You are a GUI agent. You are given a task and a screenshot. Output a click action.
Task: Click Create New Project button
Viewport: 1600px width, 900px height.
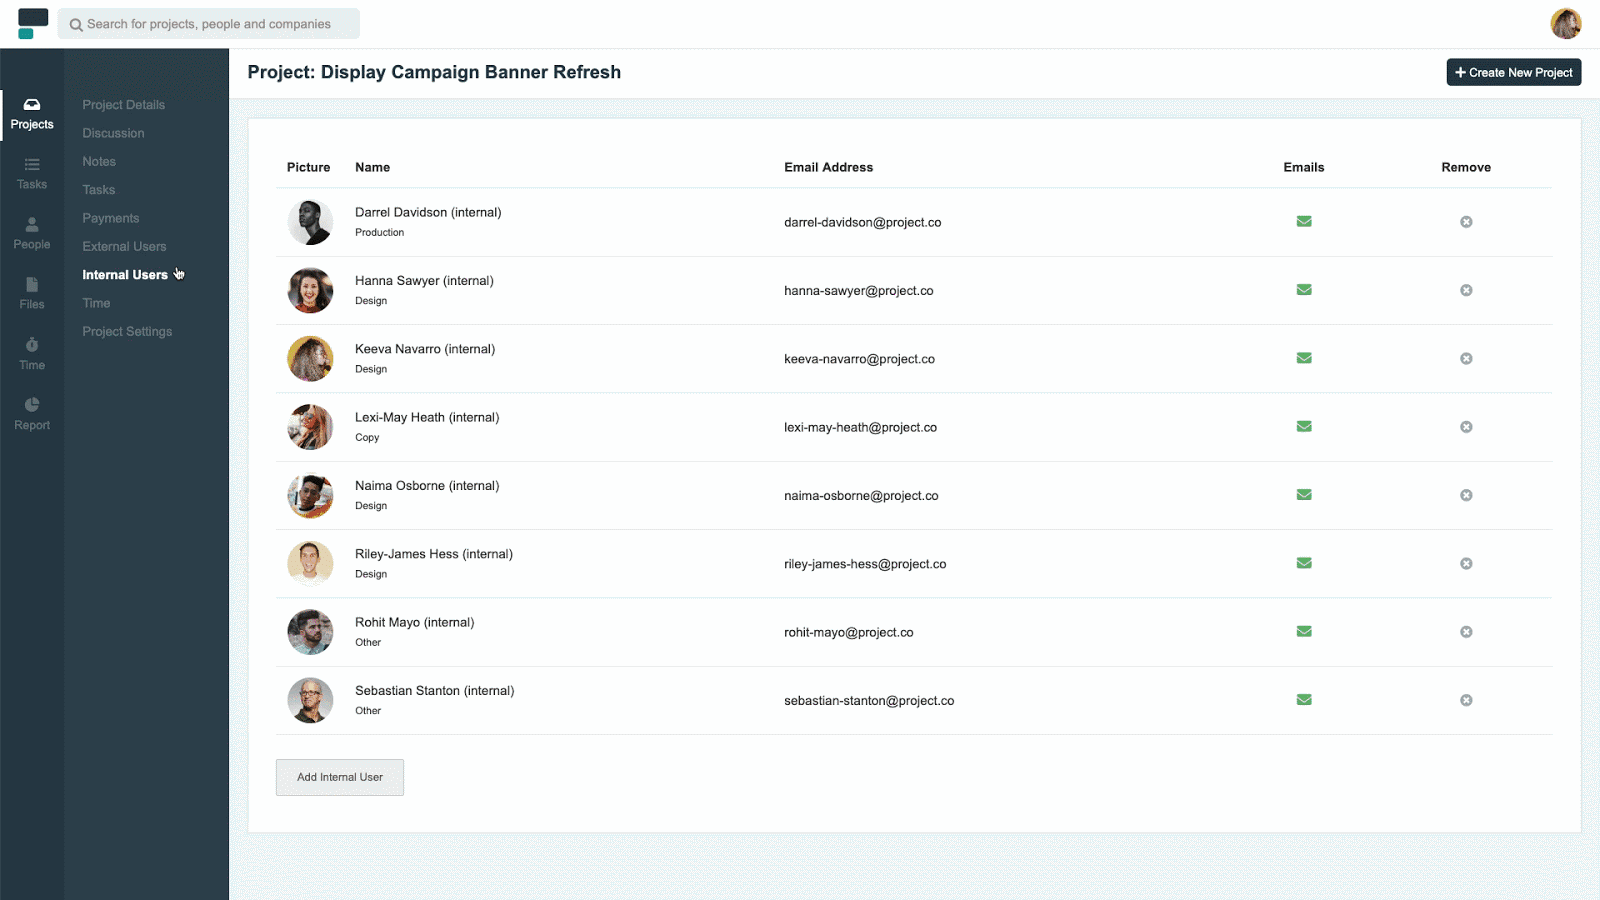[1513, 72]
